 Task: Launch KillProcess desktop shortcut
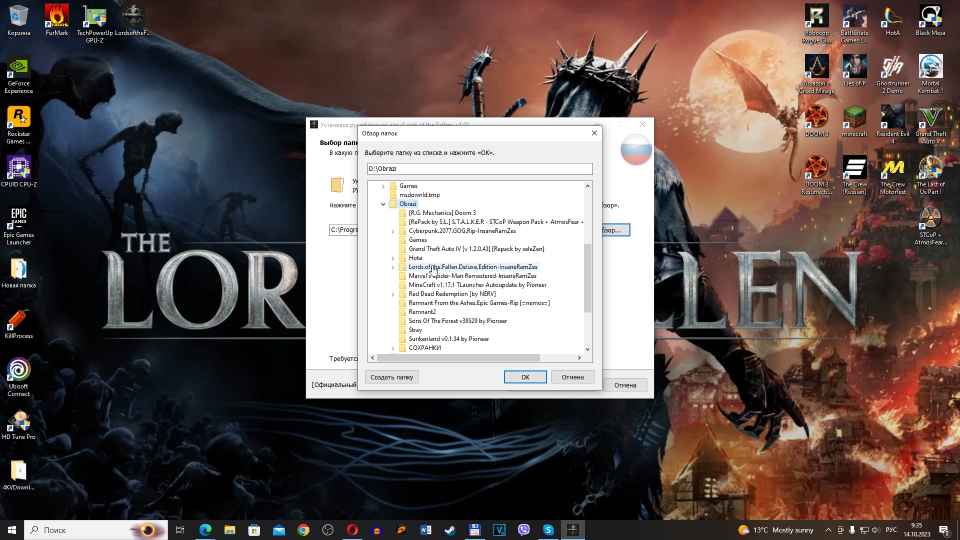(x=18, y=324)
